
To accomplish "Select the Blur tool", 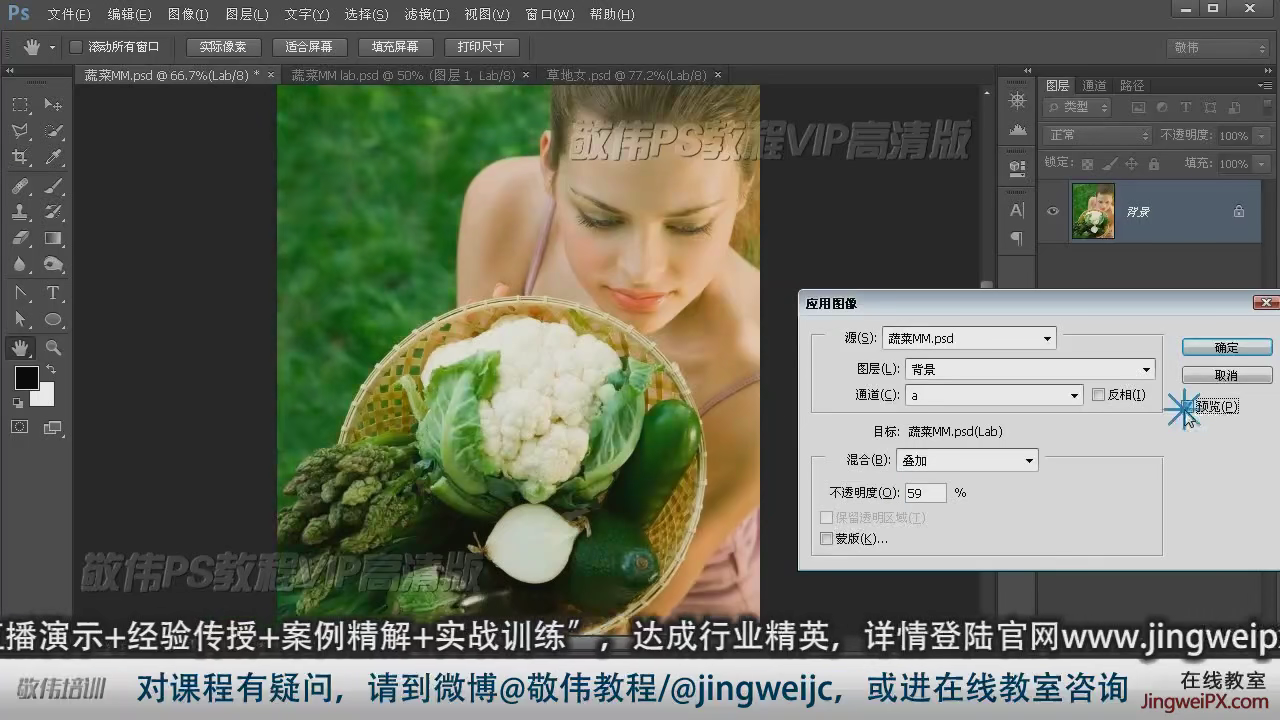I will pyautogui.click(x=20, y=265).
